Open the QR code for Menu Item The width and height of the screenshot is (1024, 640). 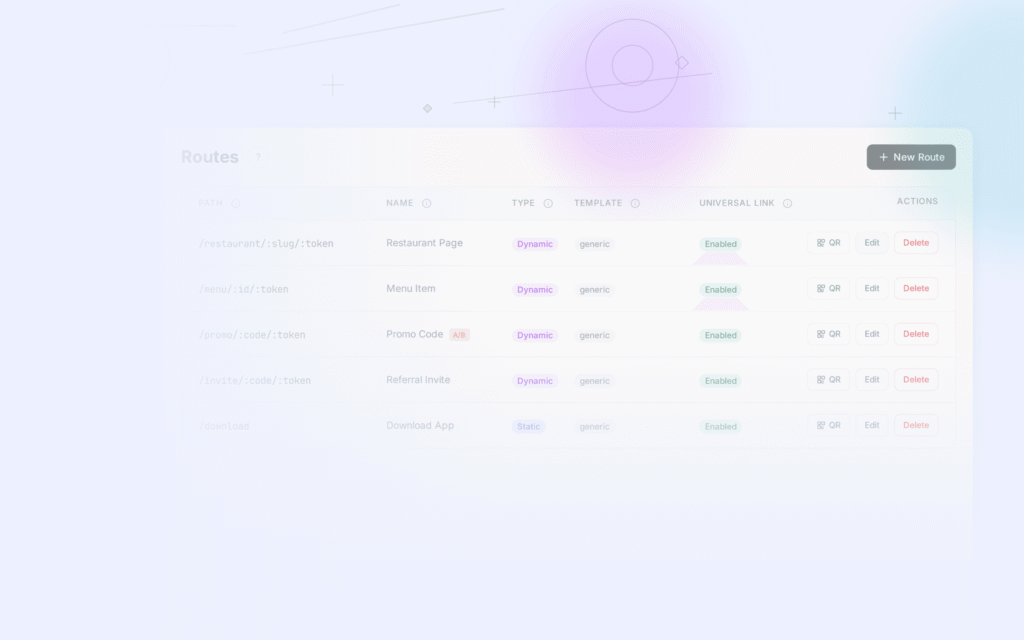[828, 289]
